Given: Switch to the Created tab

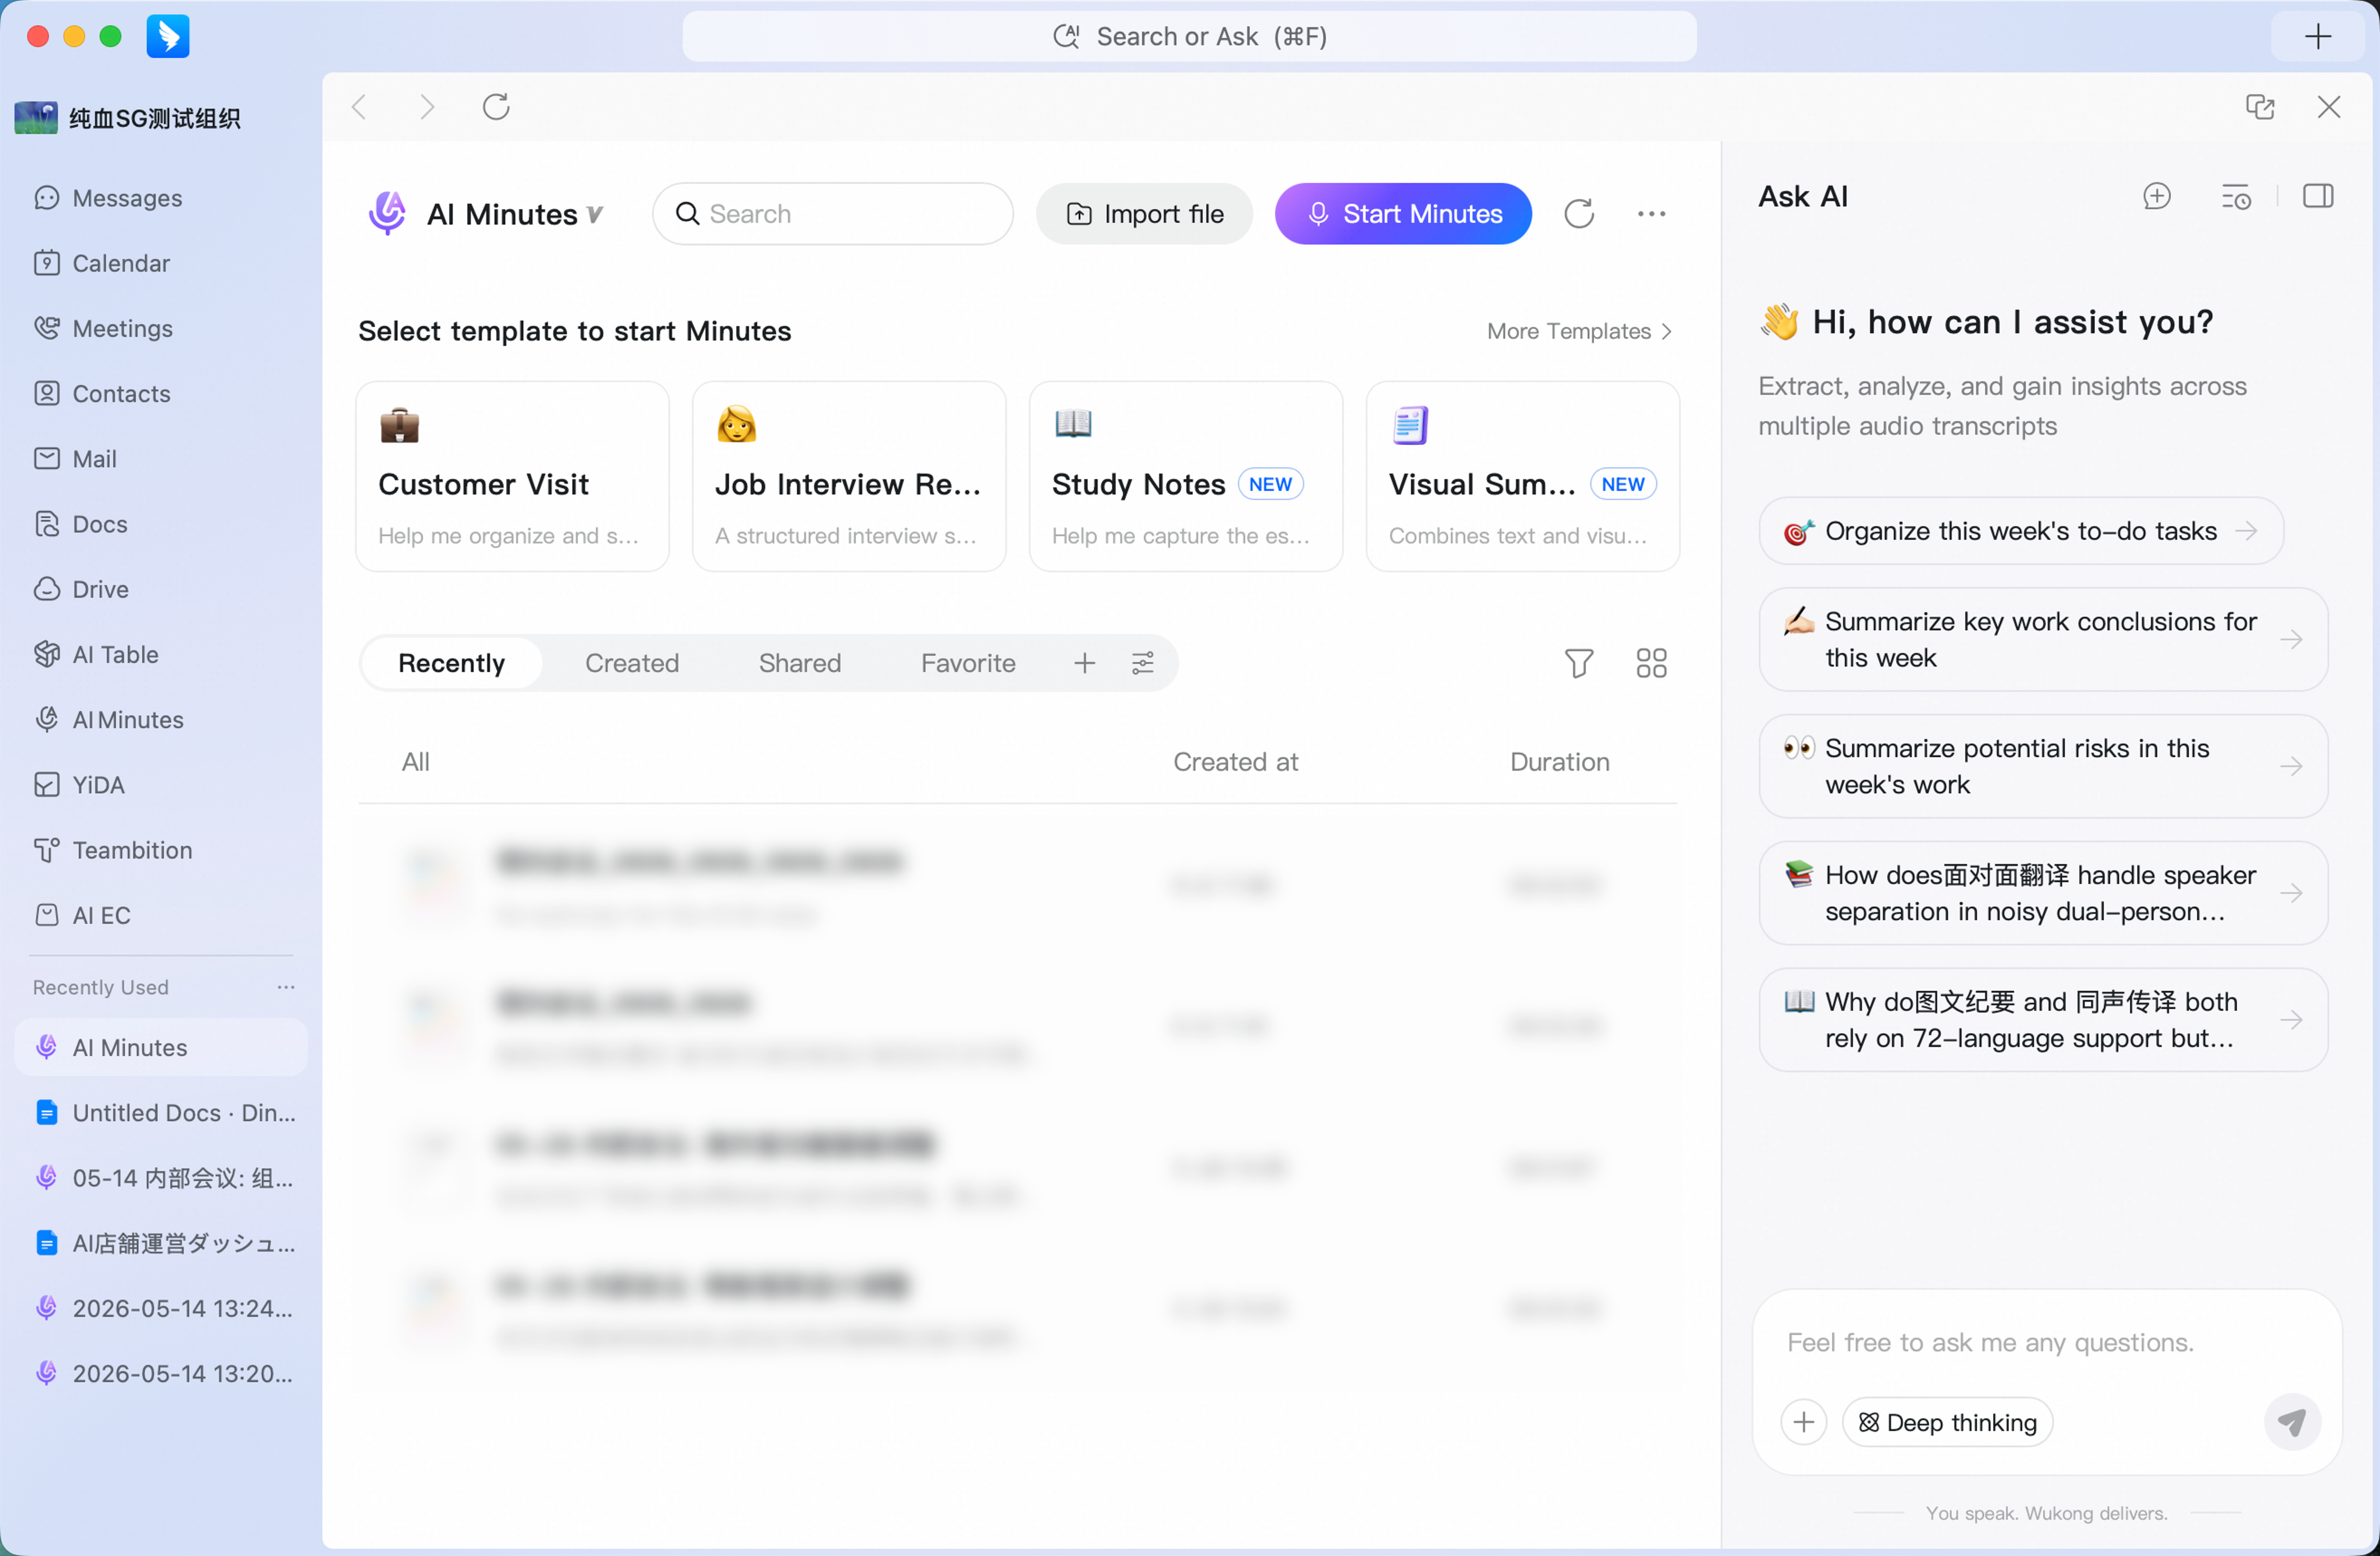Looking at the screenshot, I should tap(632, 663).
